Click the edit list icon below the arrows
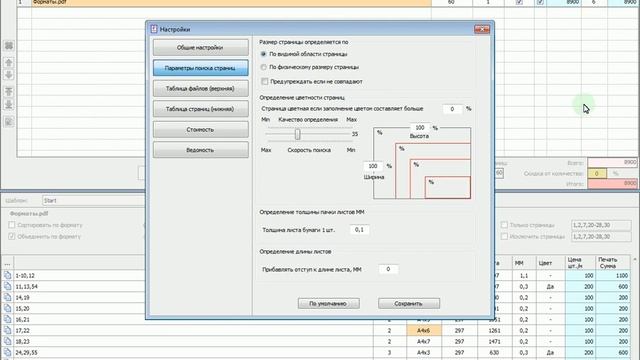640x360 pixels. [9, 121]
